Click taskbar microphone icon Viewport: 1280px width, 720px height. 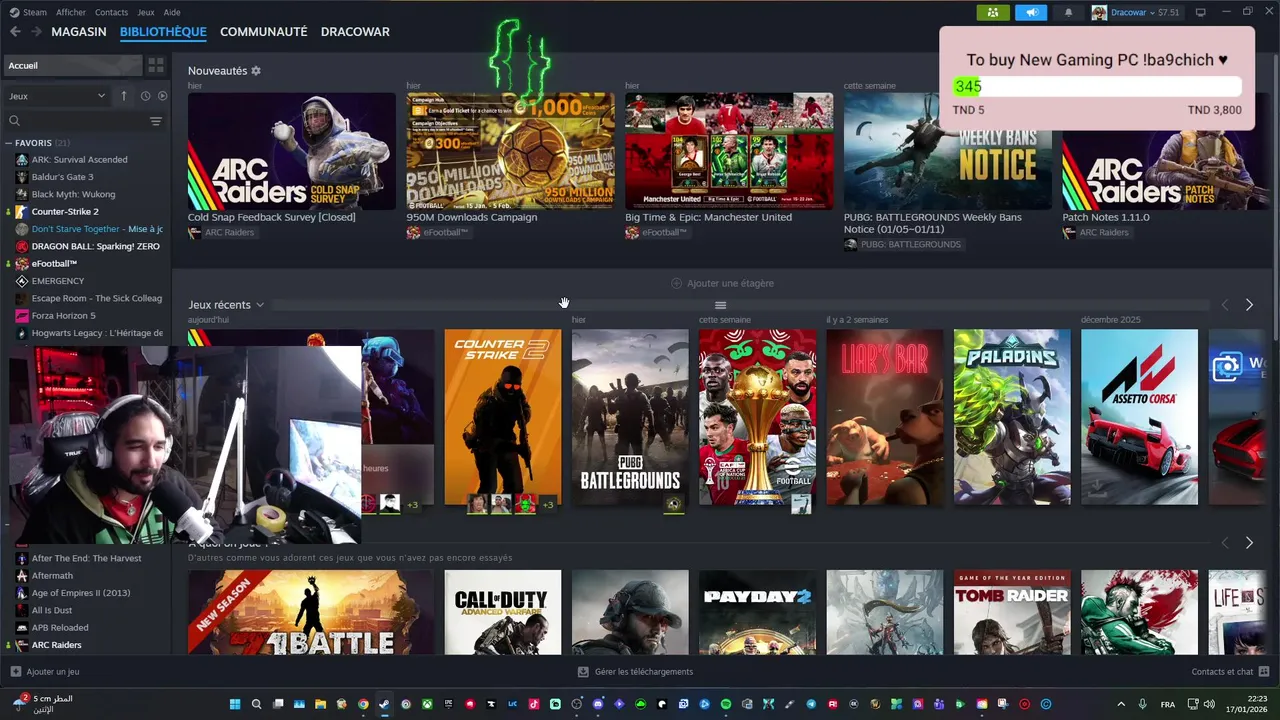pos(1141,704)
